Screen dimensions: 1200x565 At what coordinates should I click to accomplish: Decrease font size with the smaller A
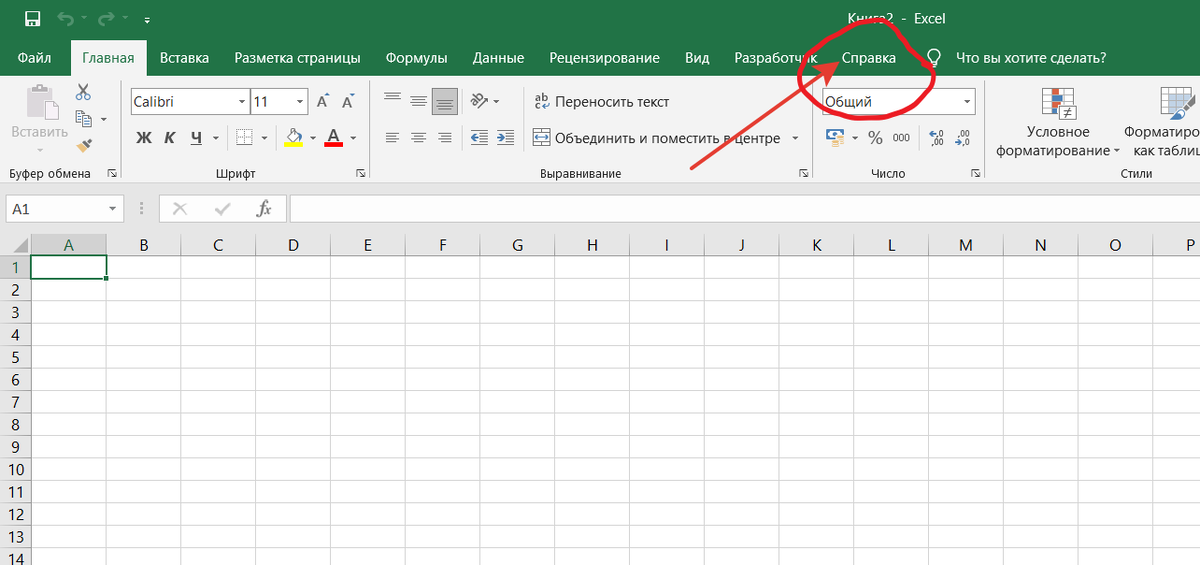point(347,102)
